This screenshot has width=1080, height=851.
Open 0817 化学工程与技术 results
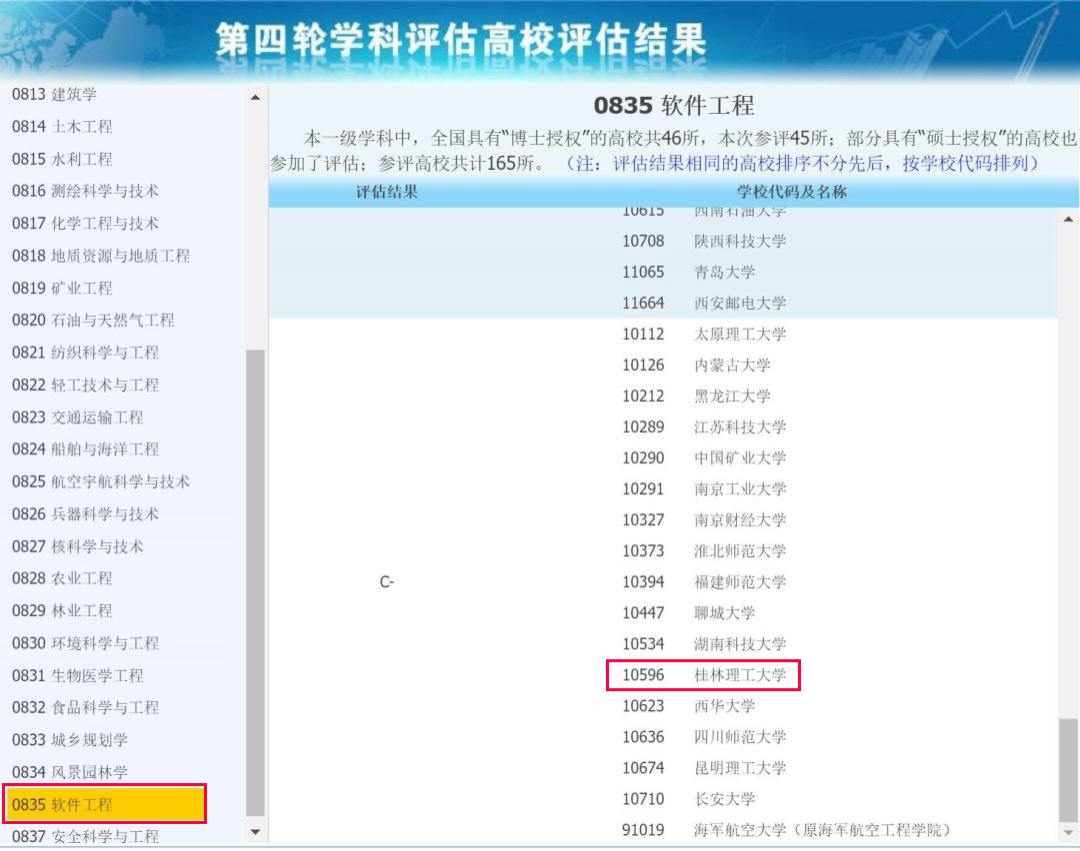[85, 223]
